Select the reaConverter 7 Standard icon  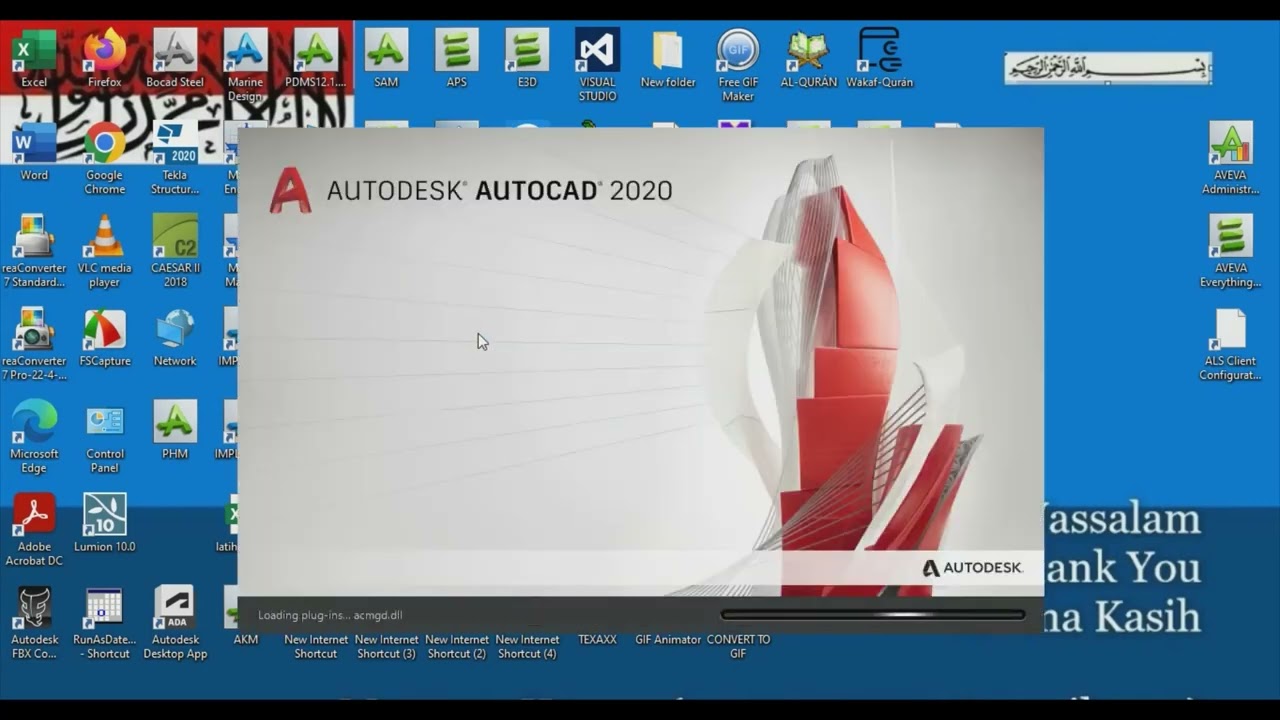[34, 251]
